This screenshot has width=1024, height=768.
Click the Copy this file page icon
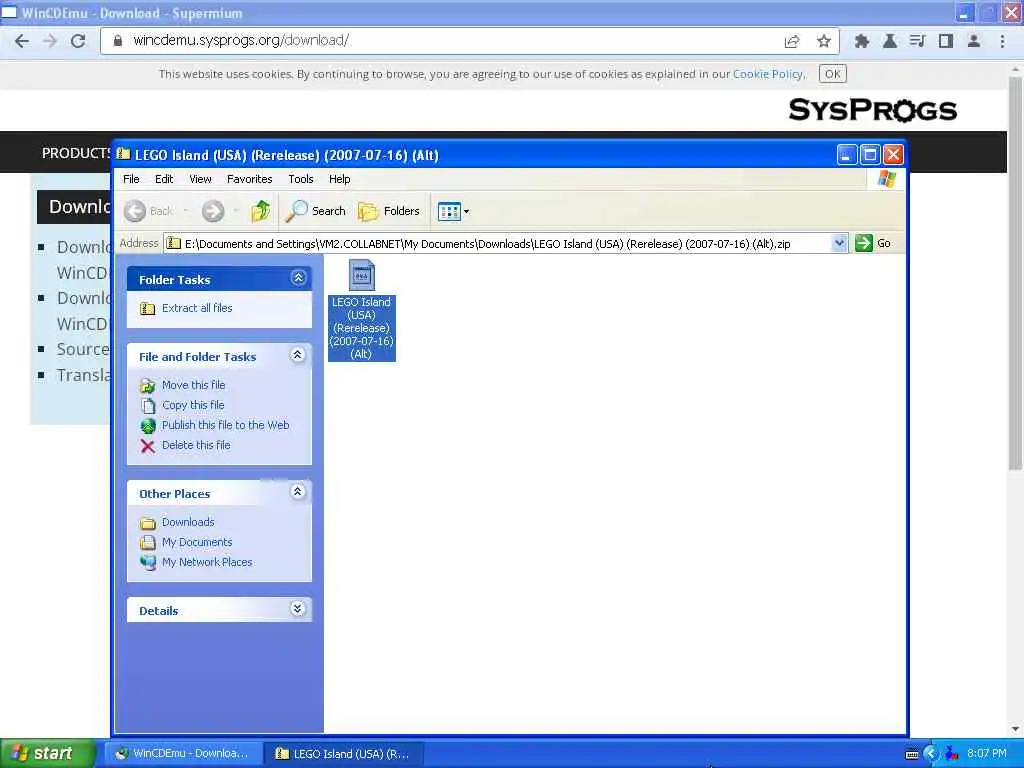[x=148, y=406]
